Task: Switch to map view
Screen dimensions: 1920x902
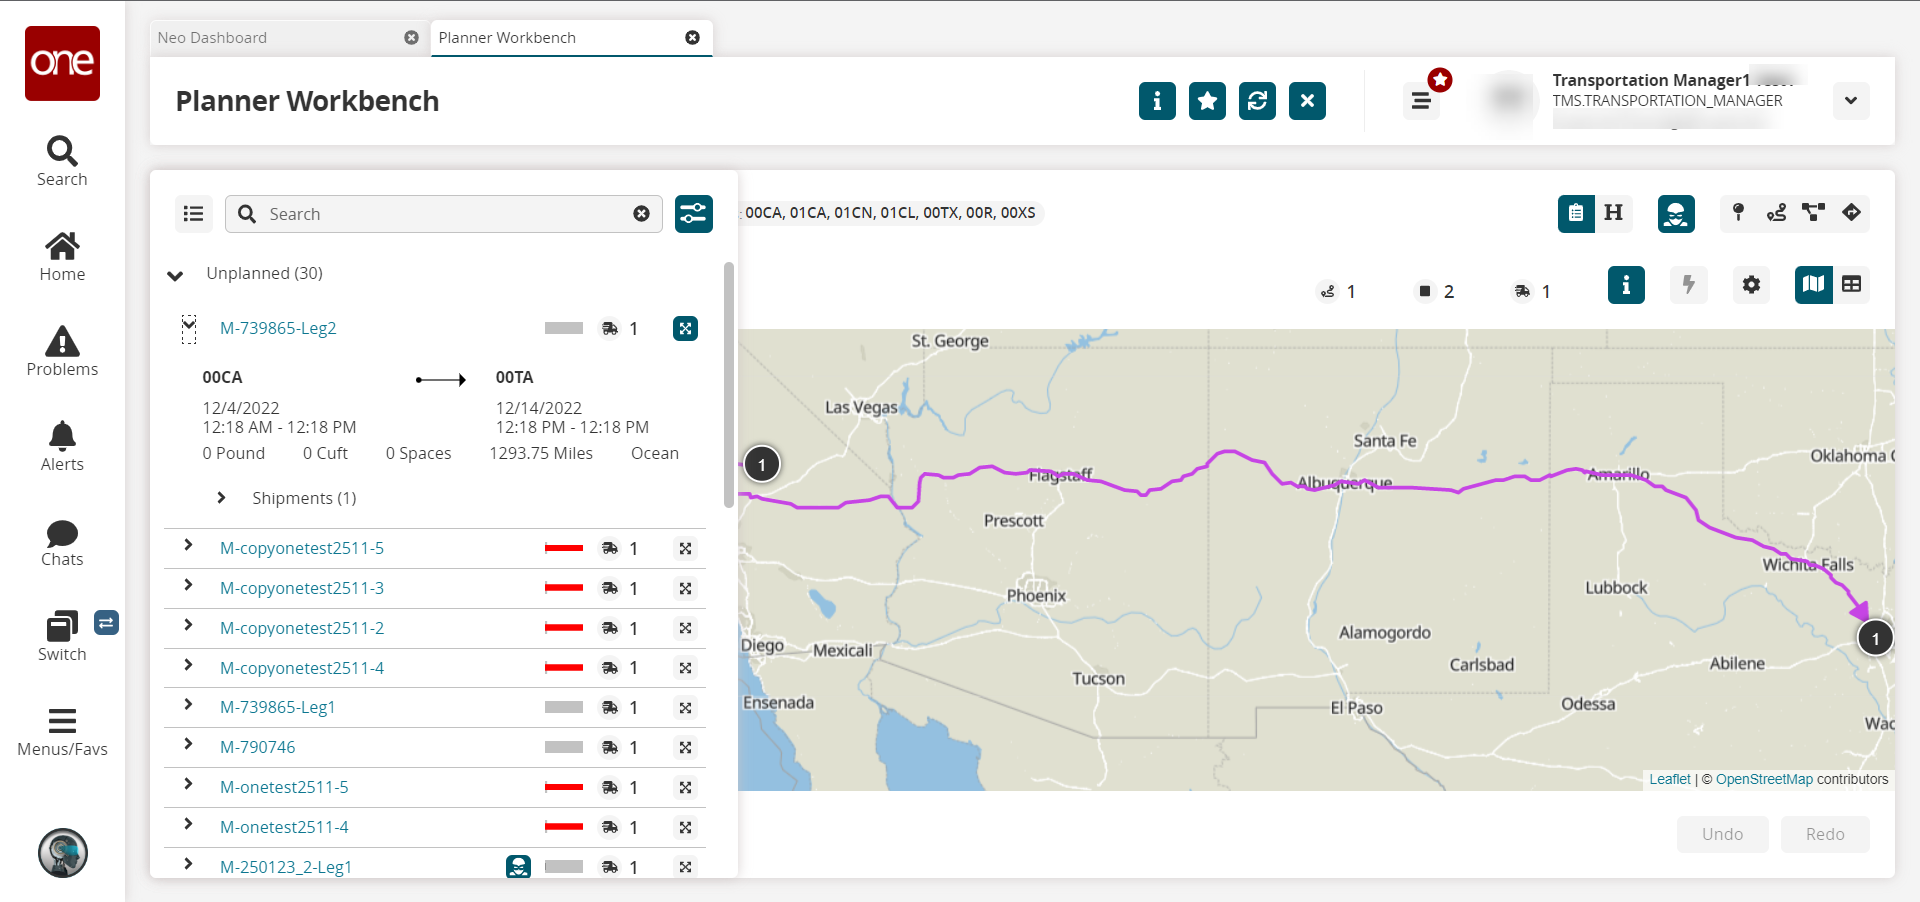Action: 1813,285
